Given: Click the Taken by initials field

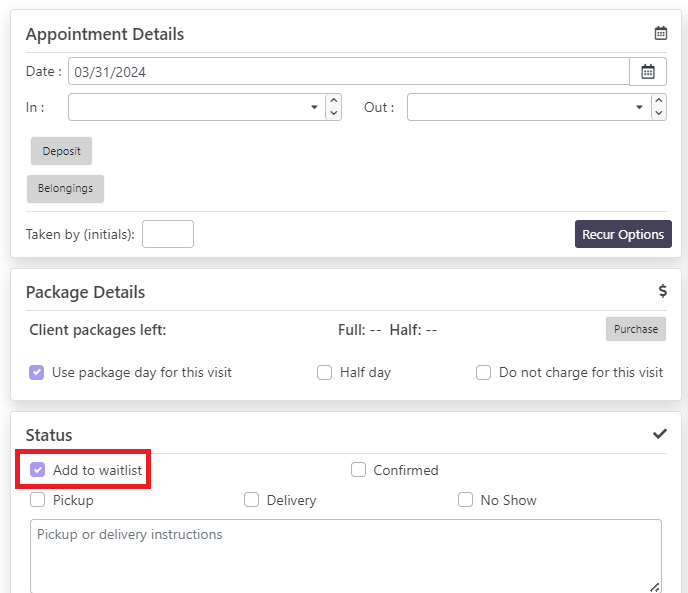Looking at the screenshot, I should (168, 234).
